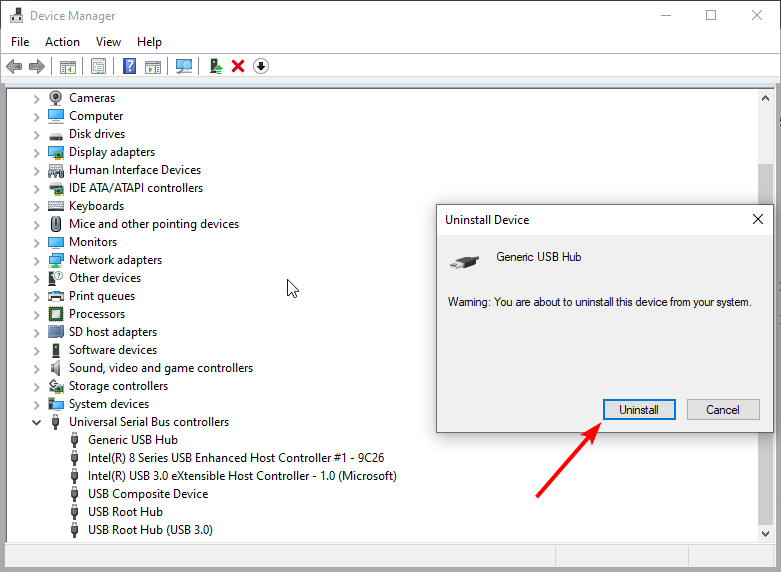Click the Sound, video and game controllers icon
This screenshot has width=781, height=572.
coord(56,368)
